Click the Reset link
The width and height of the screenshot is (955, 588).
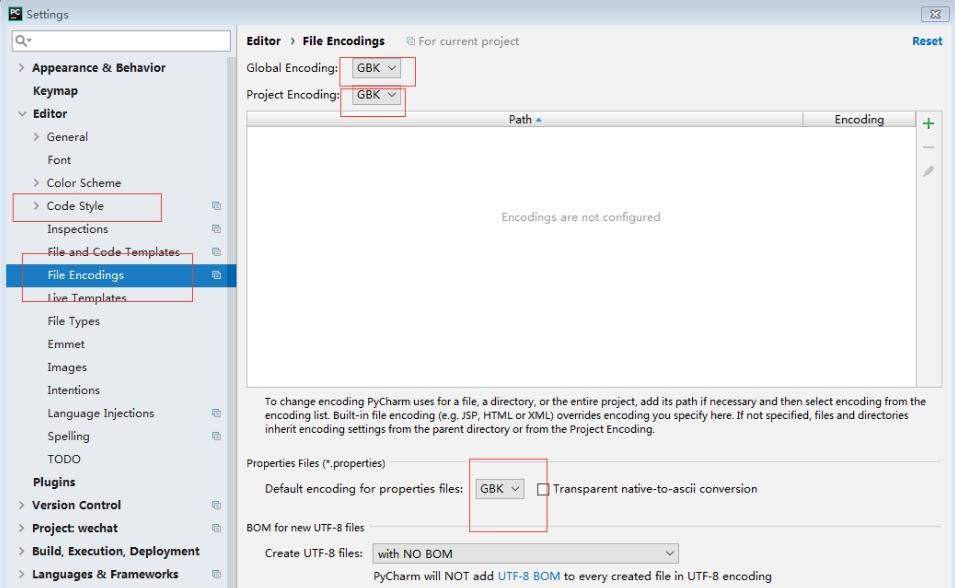coord(927,41)
